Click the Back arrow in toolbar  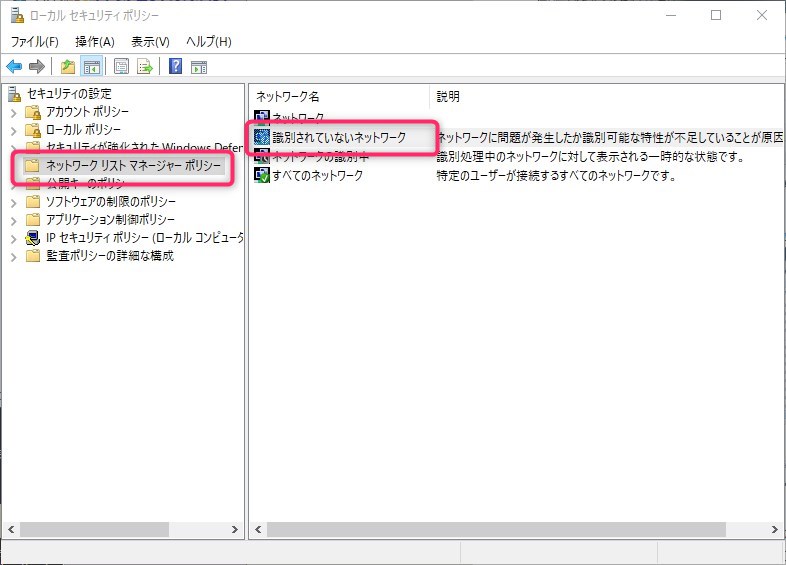[x=14, y=66]
